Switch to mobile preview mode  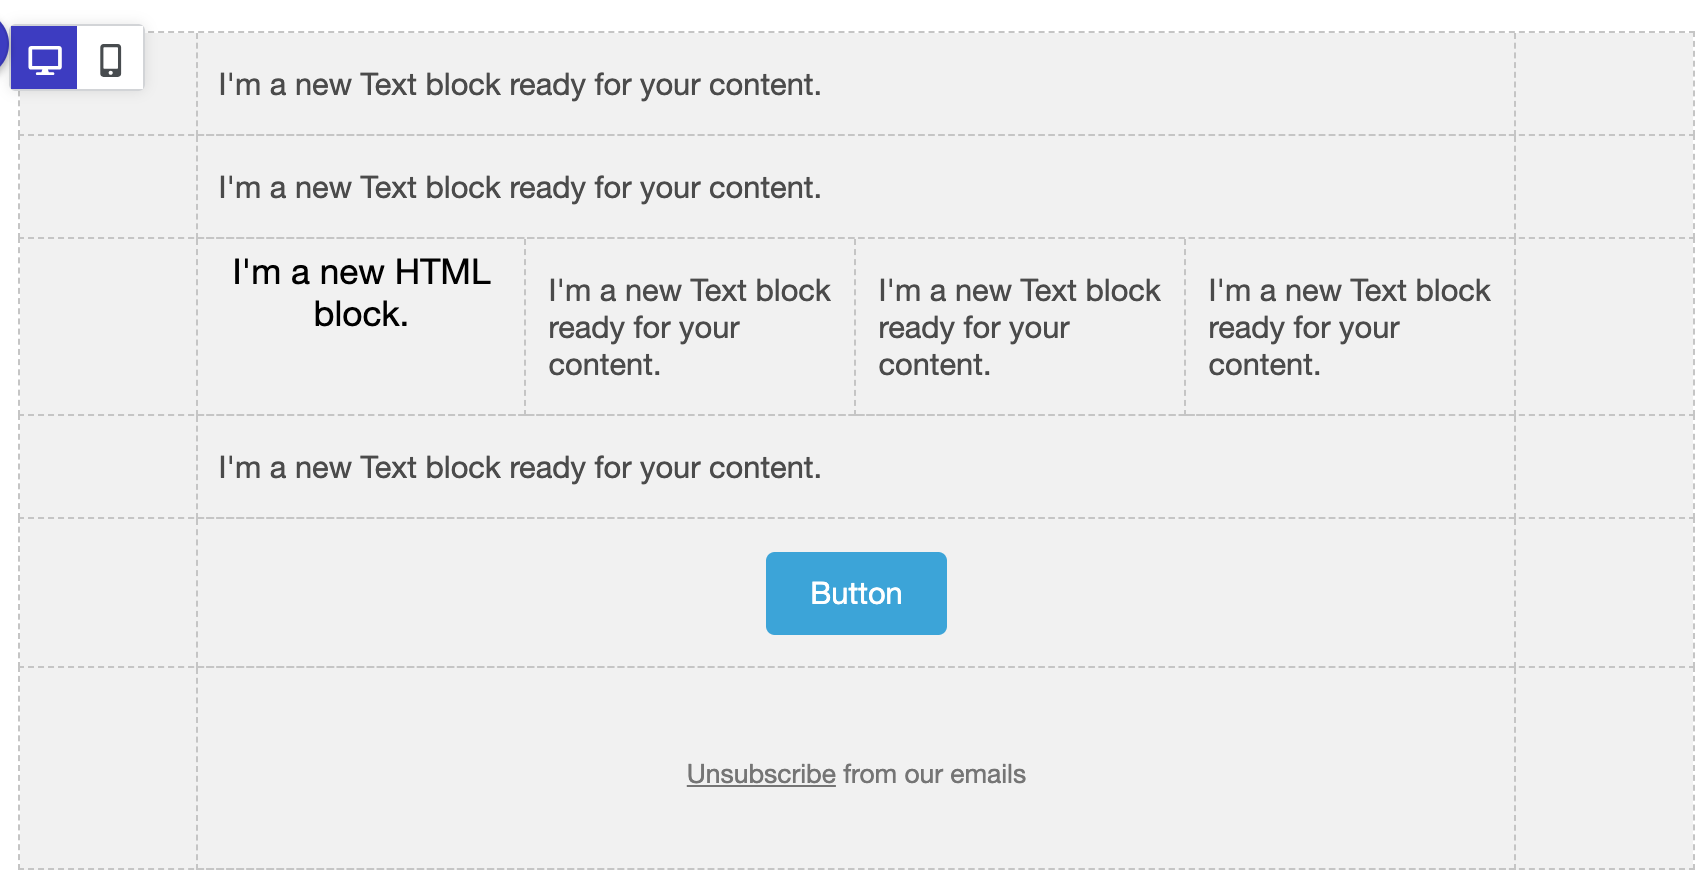(111, 59)
